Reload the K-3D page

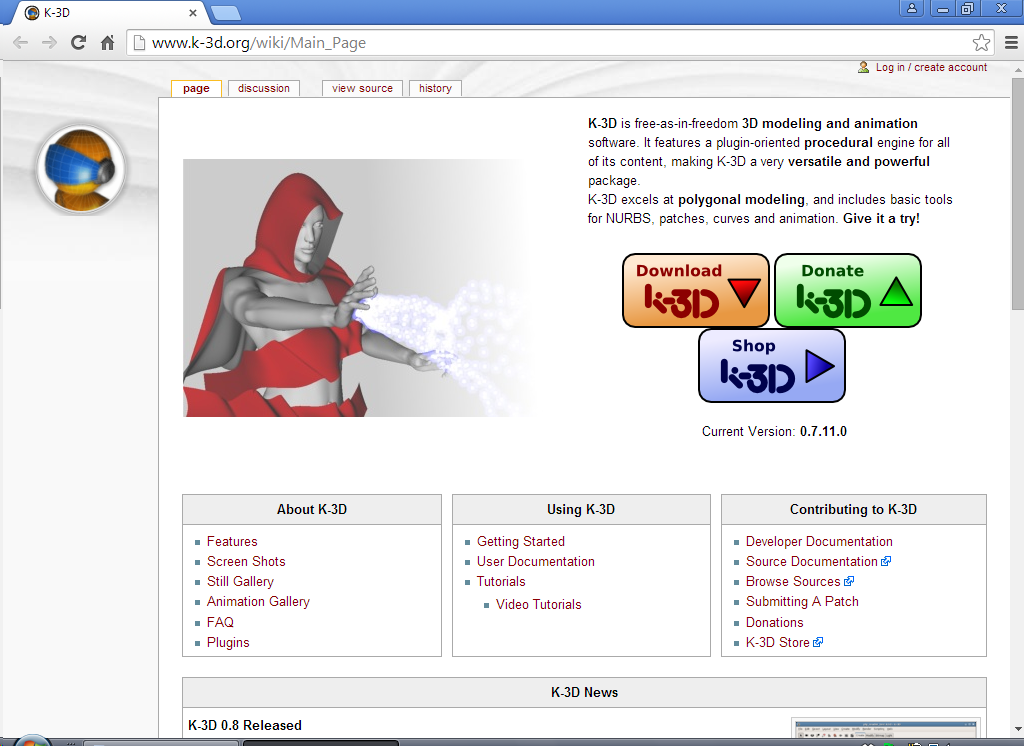coord(78,43)
